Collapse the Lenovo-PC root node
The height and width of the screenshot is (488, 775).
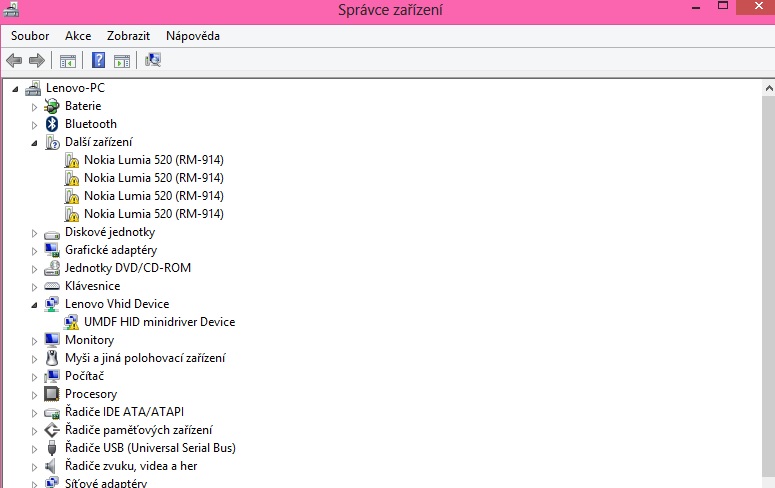pos(15,89)
